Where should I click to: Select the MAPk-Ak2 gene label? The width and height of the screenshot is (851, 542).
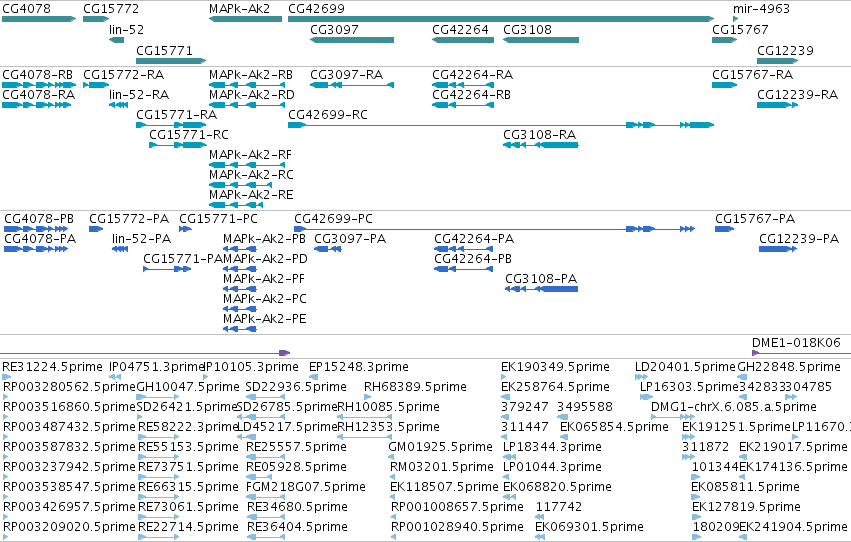click(x=239, y=9)
